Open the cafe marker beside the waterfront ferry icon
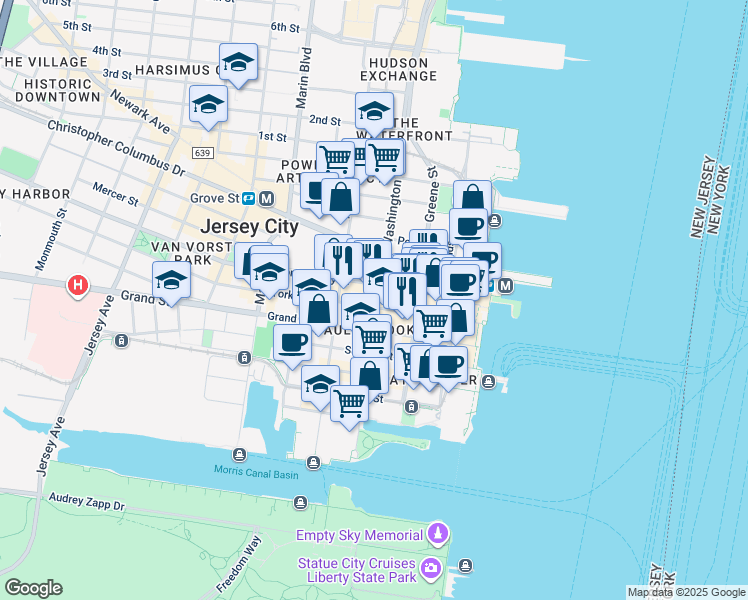Viewport: 748px width, 600px height. tap(468, 225)
